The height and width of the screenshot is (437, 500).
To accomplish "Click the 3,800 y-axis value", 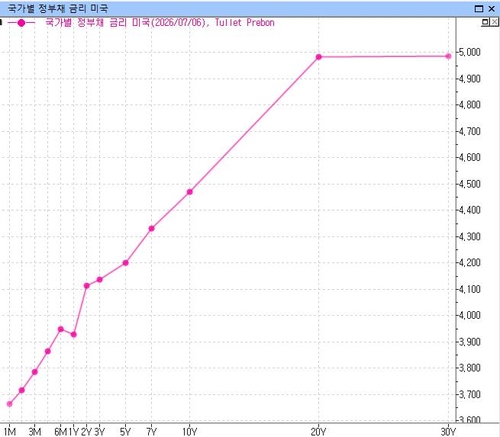I will (x=470, y=368).
